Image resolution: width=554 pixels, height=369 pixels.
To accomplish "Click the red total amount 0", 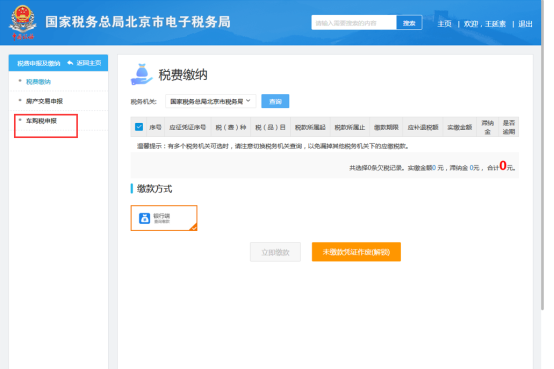I will point(503,165).
